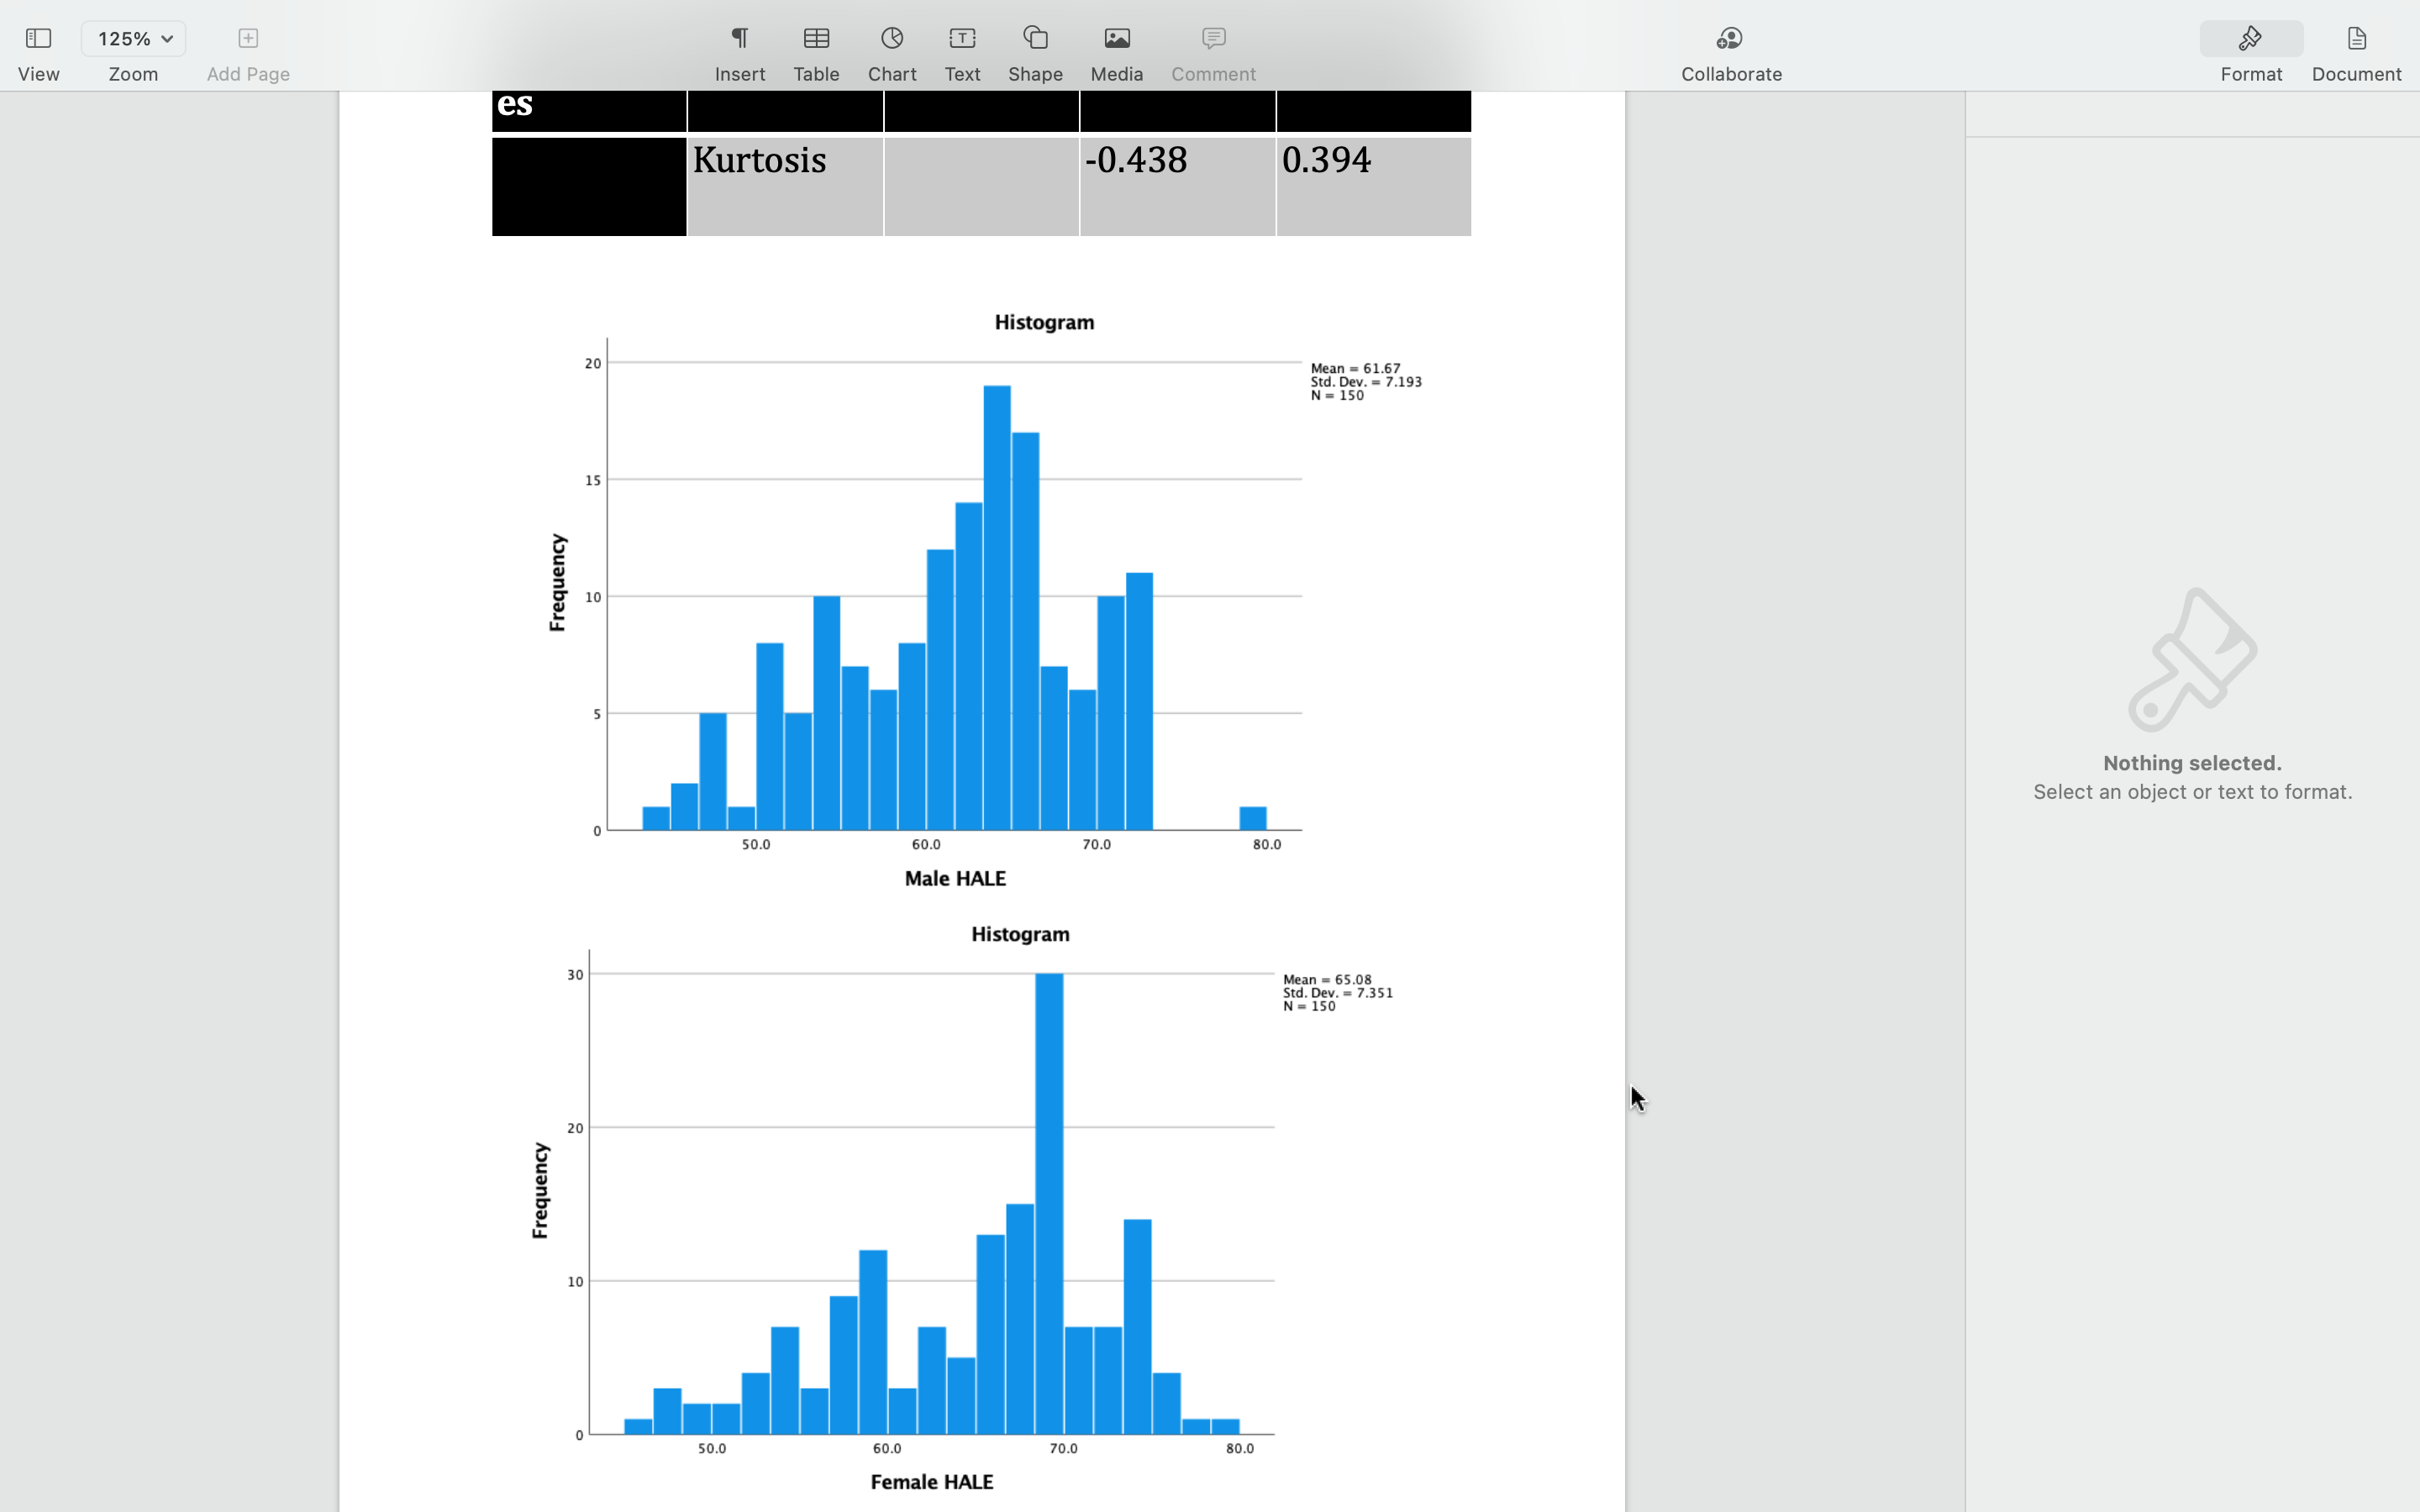Insert a table using the Table icon
Image resolution: width=2420 pixels, height=1512 pixels.
tap(816, 38)
